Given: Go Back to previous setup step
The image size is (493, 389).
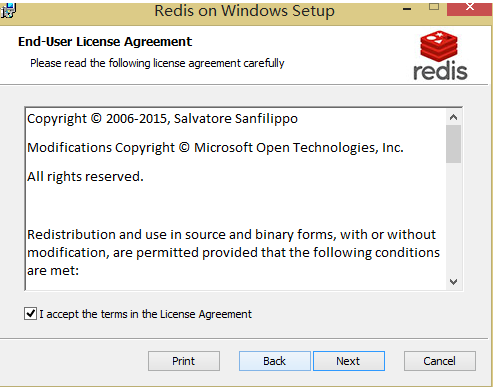Looking at the screenshot, I should point(275,361).
